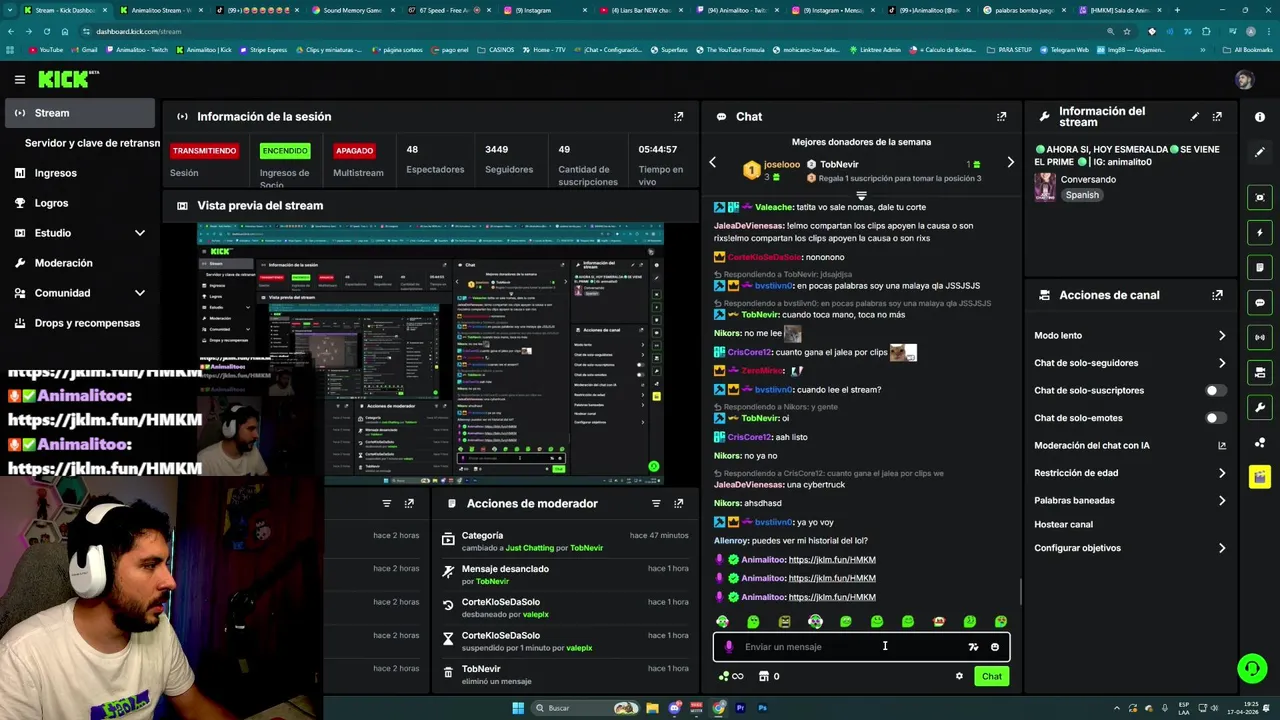Pop out the Chat panel

click(x=1001, y=116)
